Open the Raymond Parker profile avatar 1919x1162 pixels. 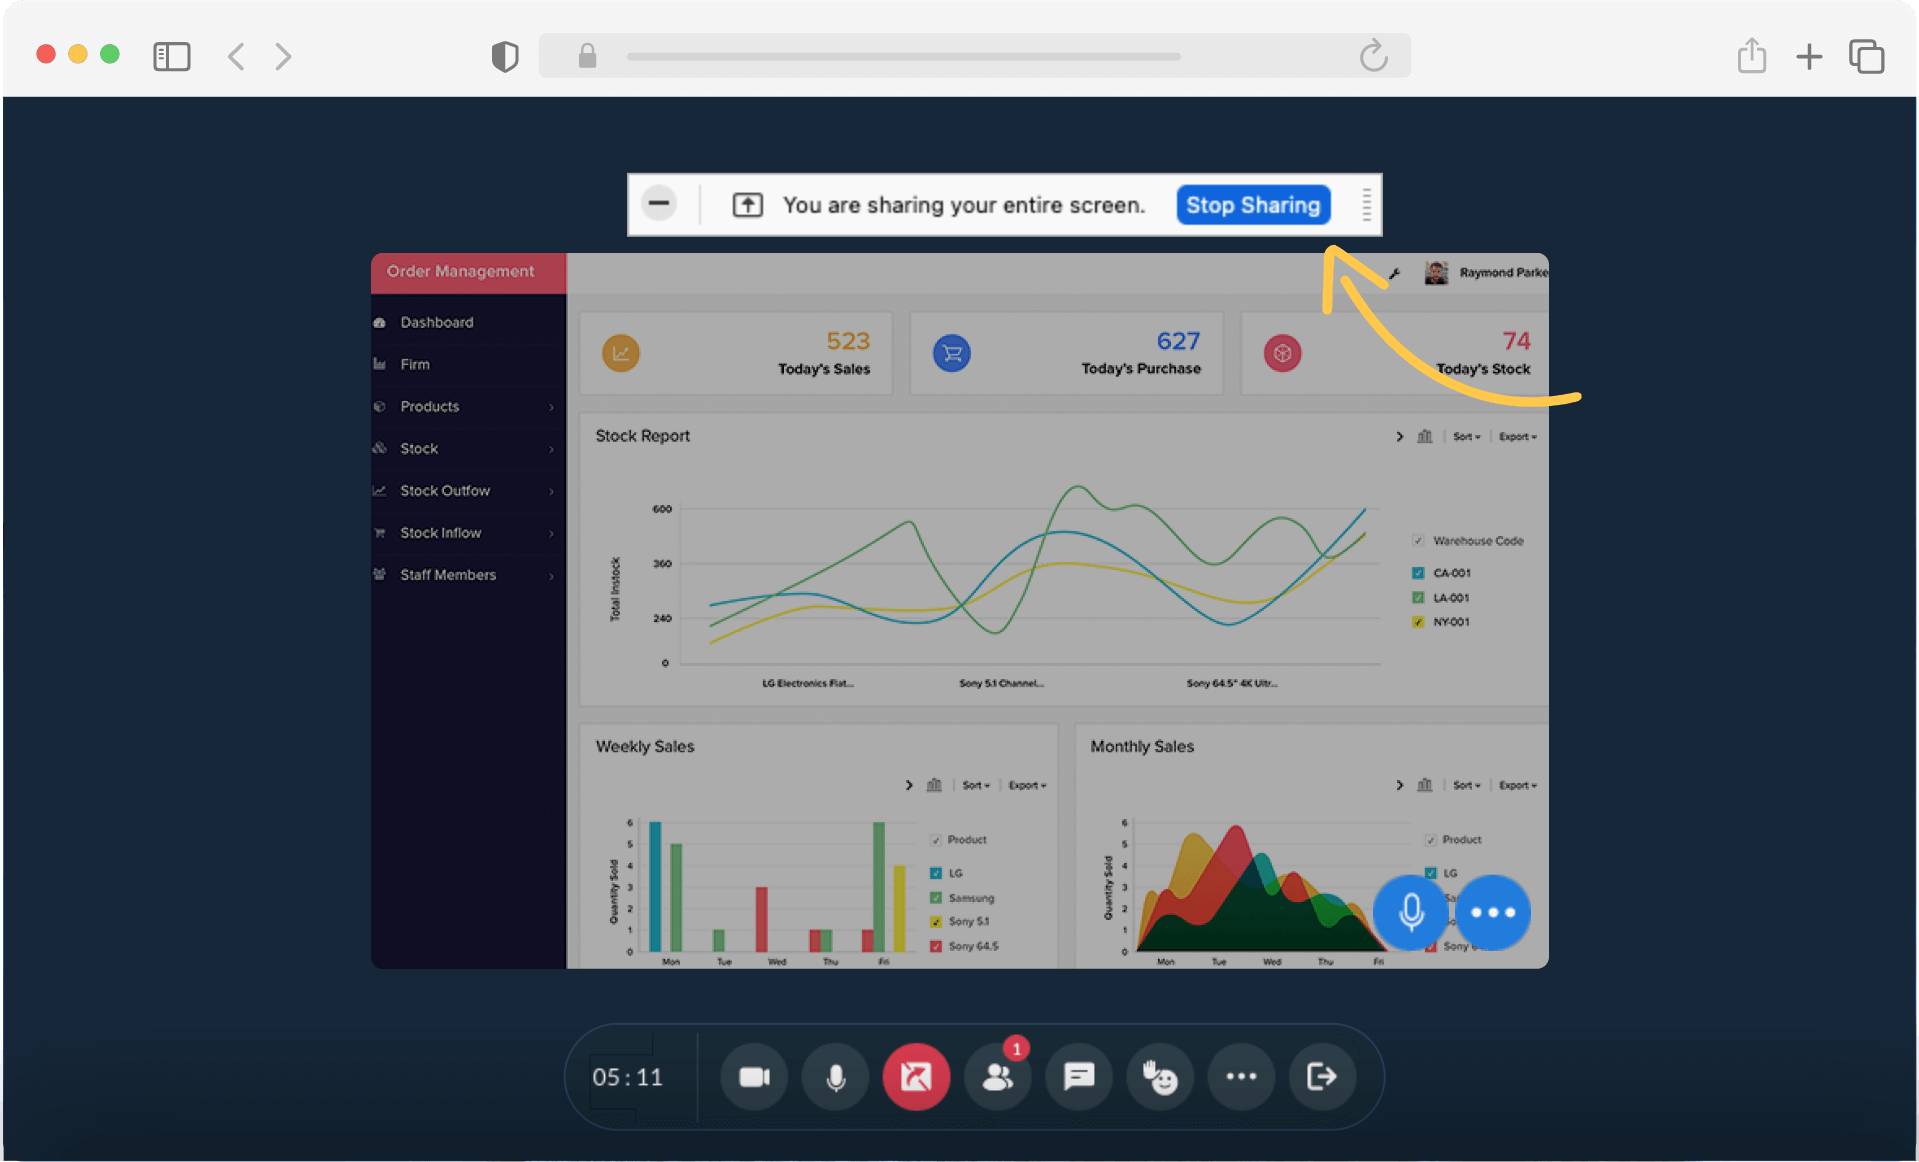point(1436,273)
